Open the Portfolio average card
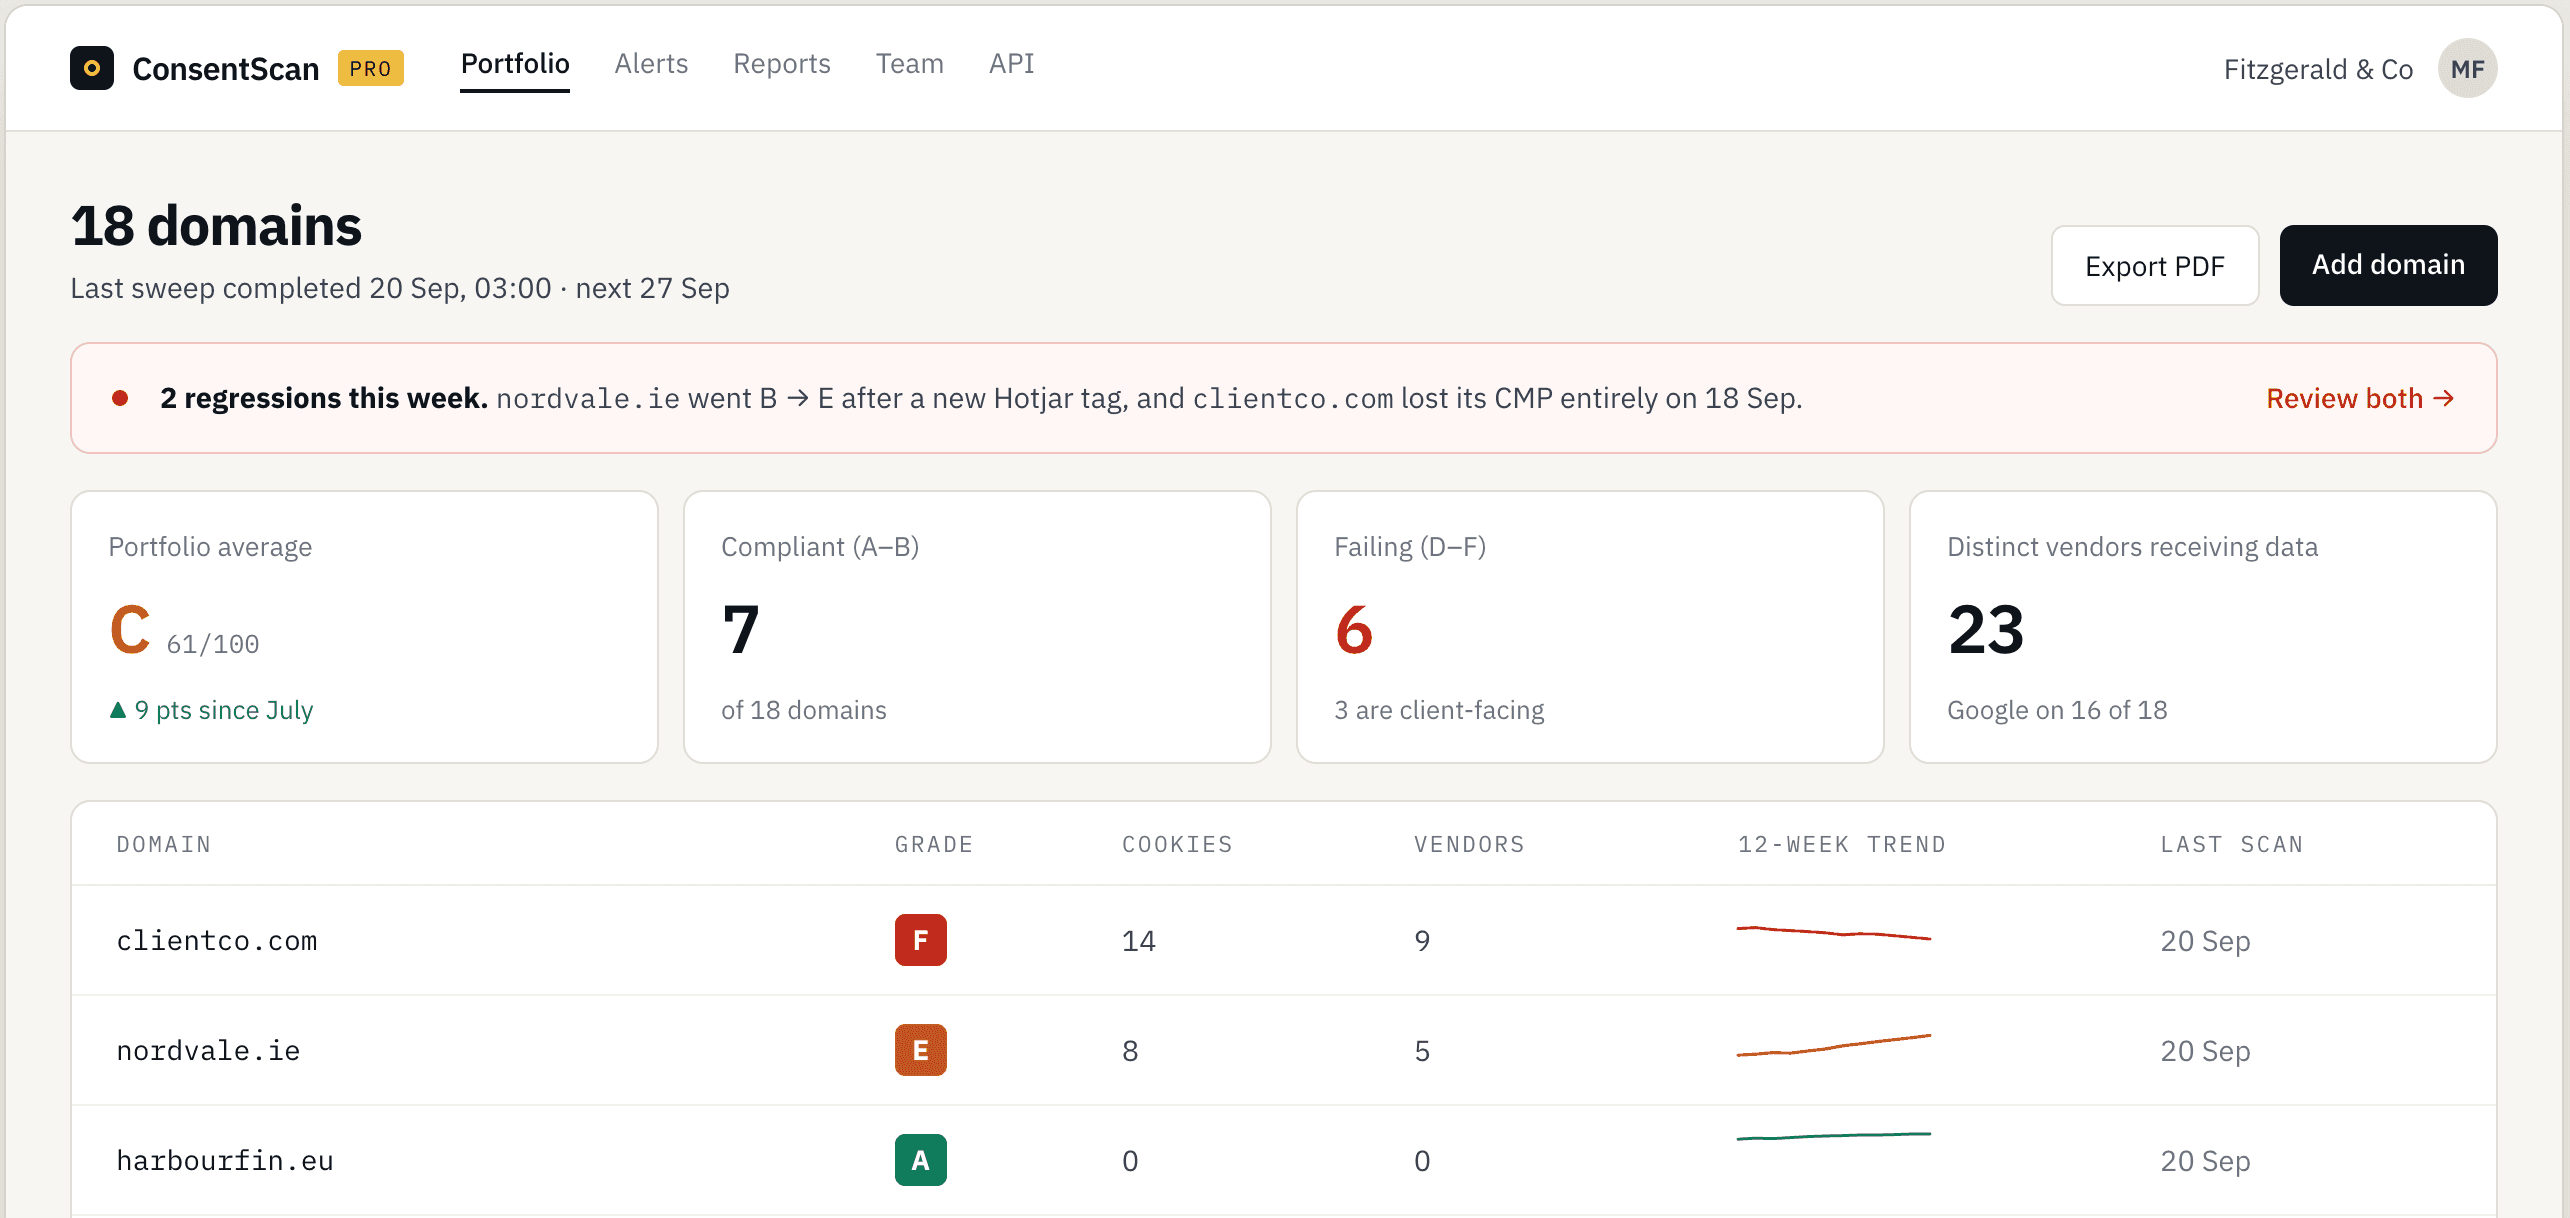The height and width of the screenshot is (1218, 2570). tap(364, 627)
